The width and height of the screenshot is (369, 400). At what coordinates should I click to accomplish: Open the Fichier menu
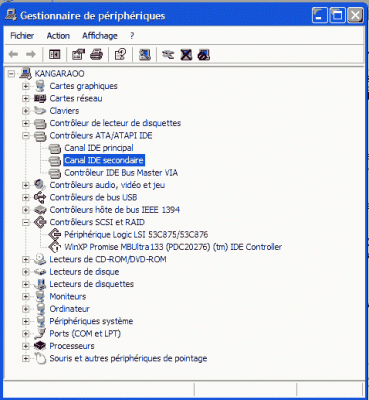click(22, 36)
